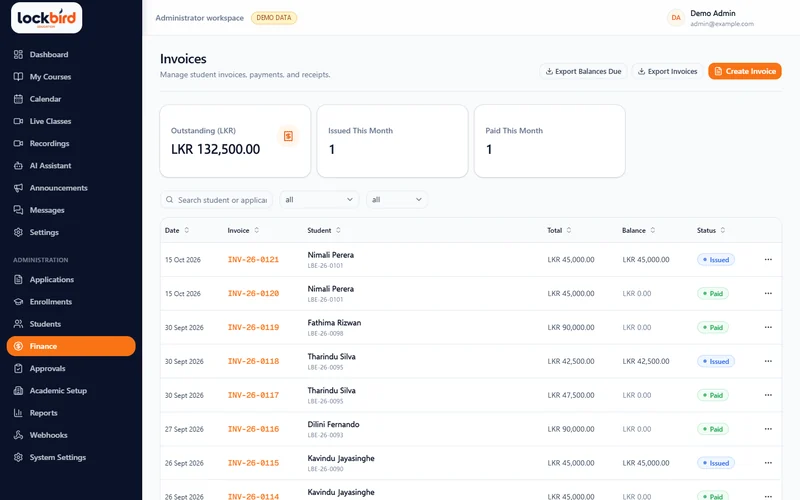
Task: Open AI Assistant robot icon
Action: [x=18, y=165]
